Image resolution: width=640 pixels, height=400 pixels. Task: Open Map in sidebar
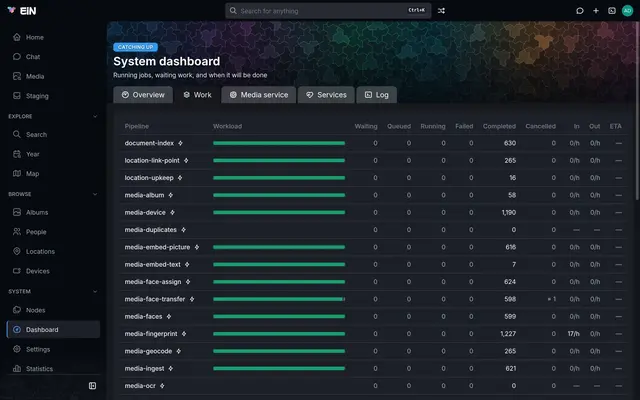(53, 174)
